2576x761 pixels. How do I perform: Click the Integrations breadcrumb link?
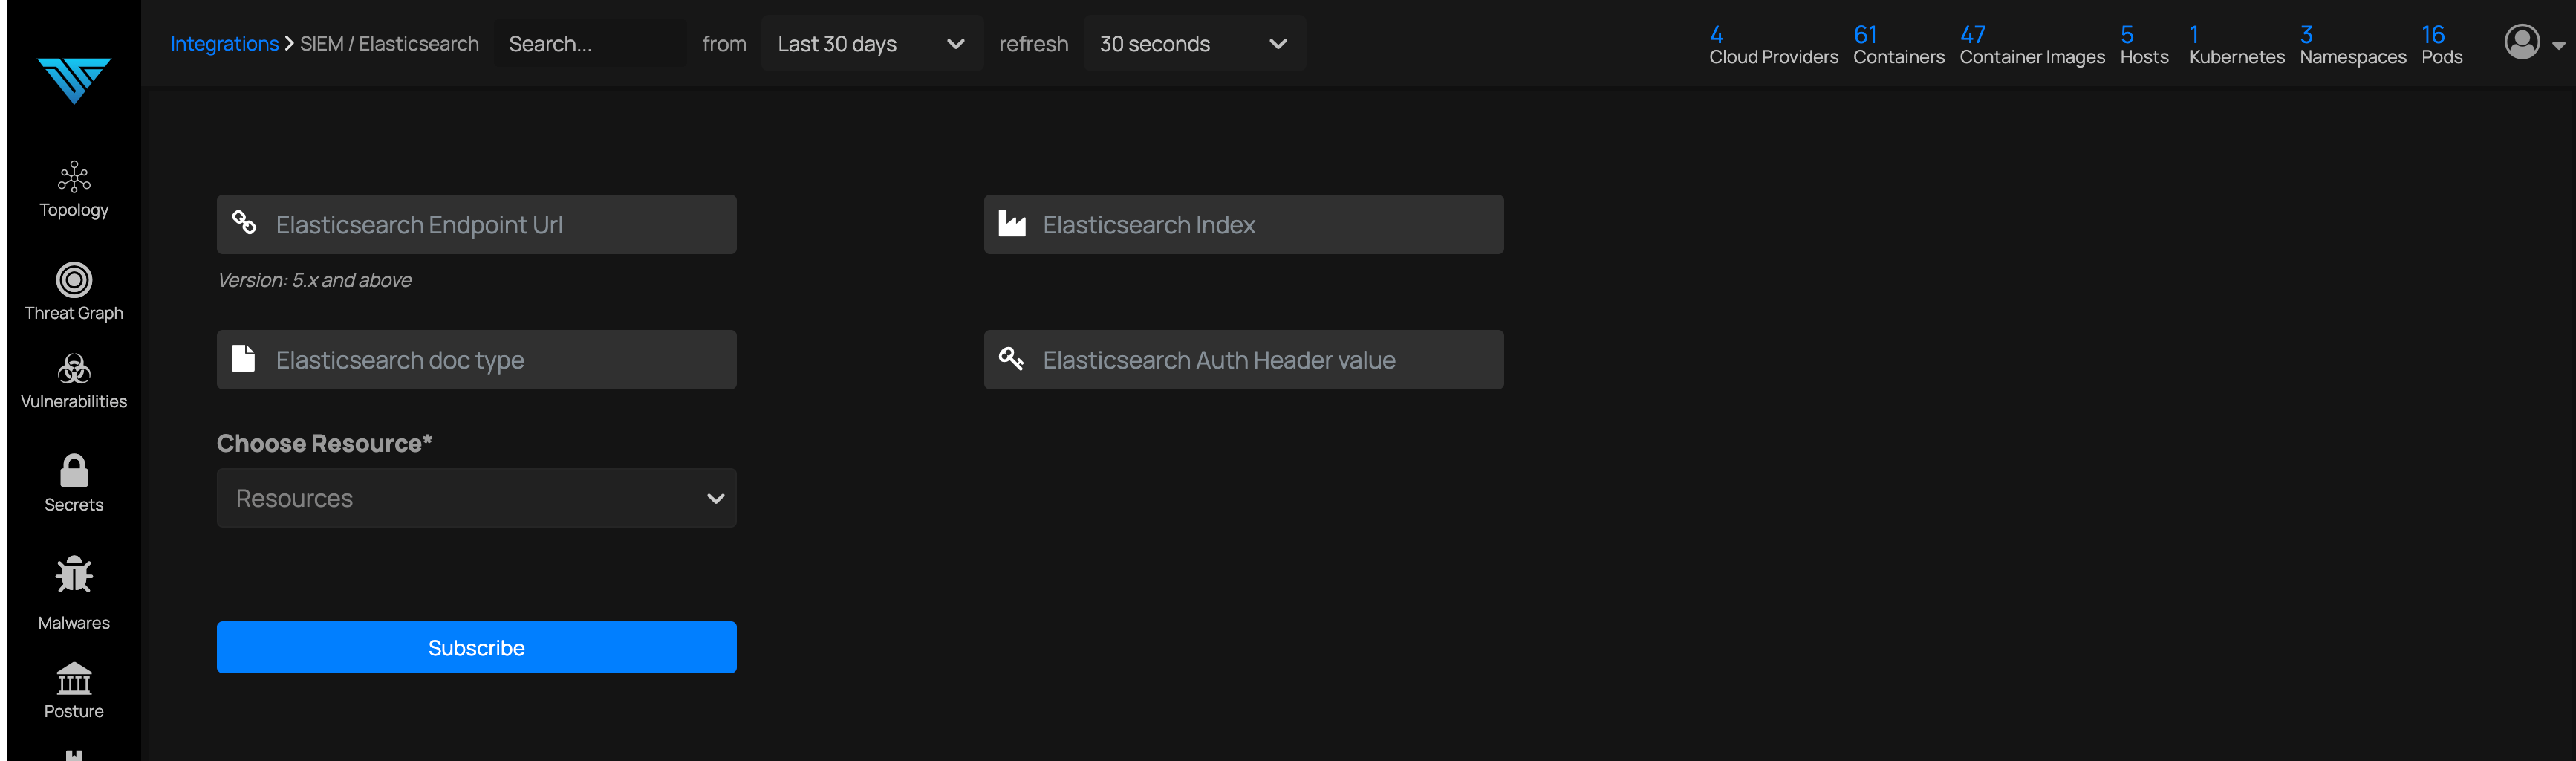tap(224, 44)
